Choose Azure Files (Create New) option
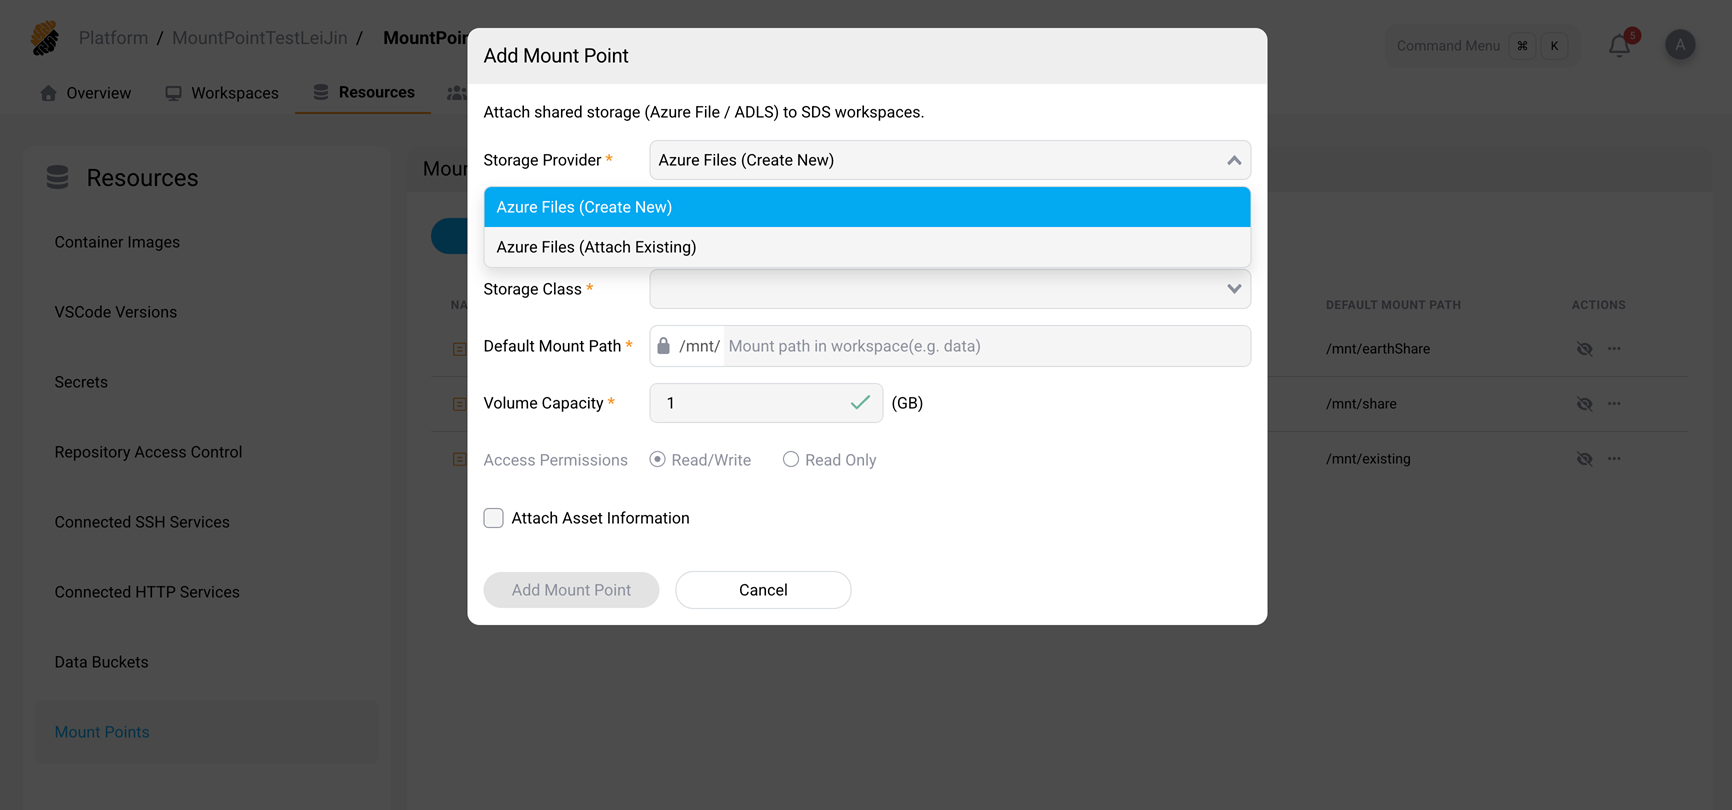Viewport: 1732px width, 810px height. [x=867, y=207]
